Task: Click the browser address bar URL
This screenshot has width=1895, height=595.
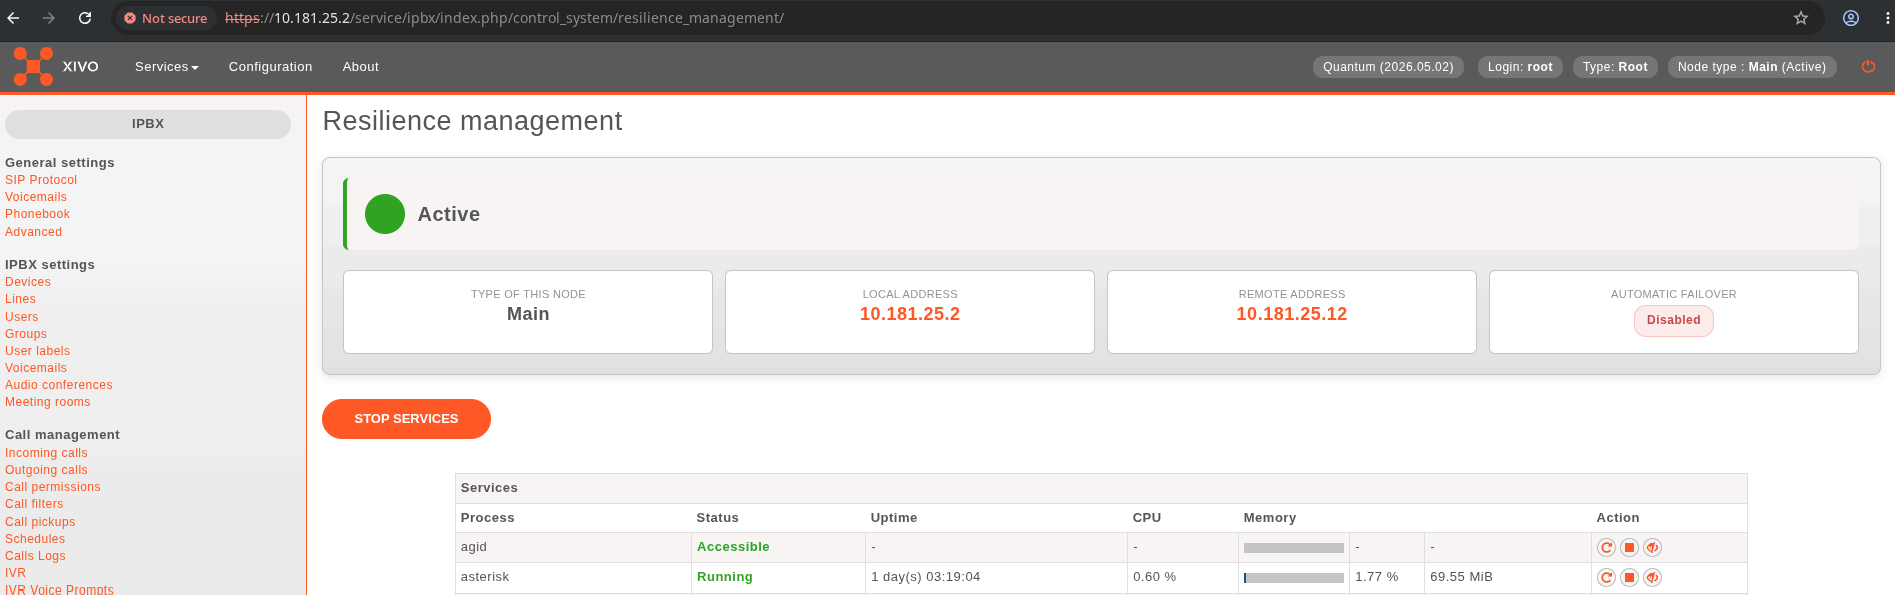Action: click(x=504, y=18)
